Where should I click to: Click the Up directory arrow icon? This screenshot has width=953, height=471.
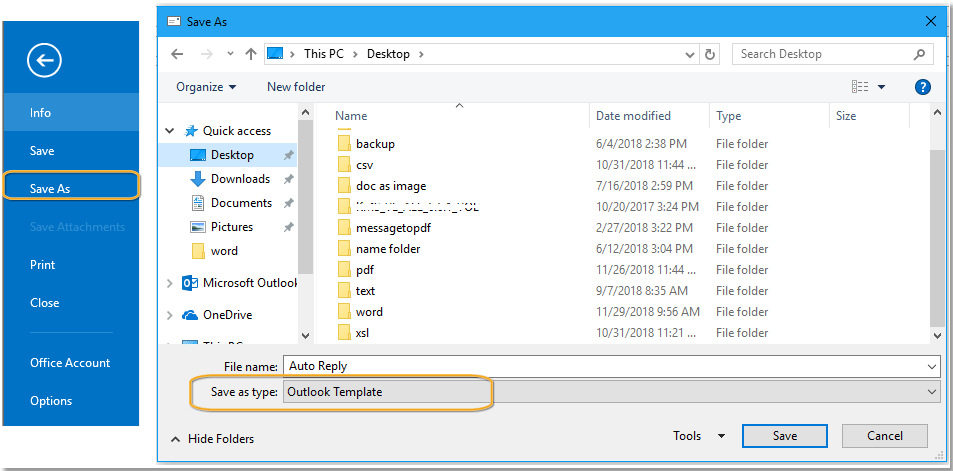[x=251, y=54]
